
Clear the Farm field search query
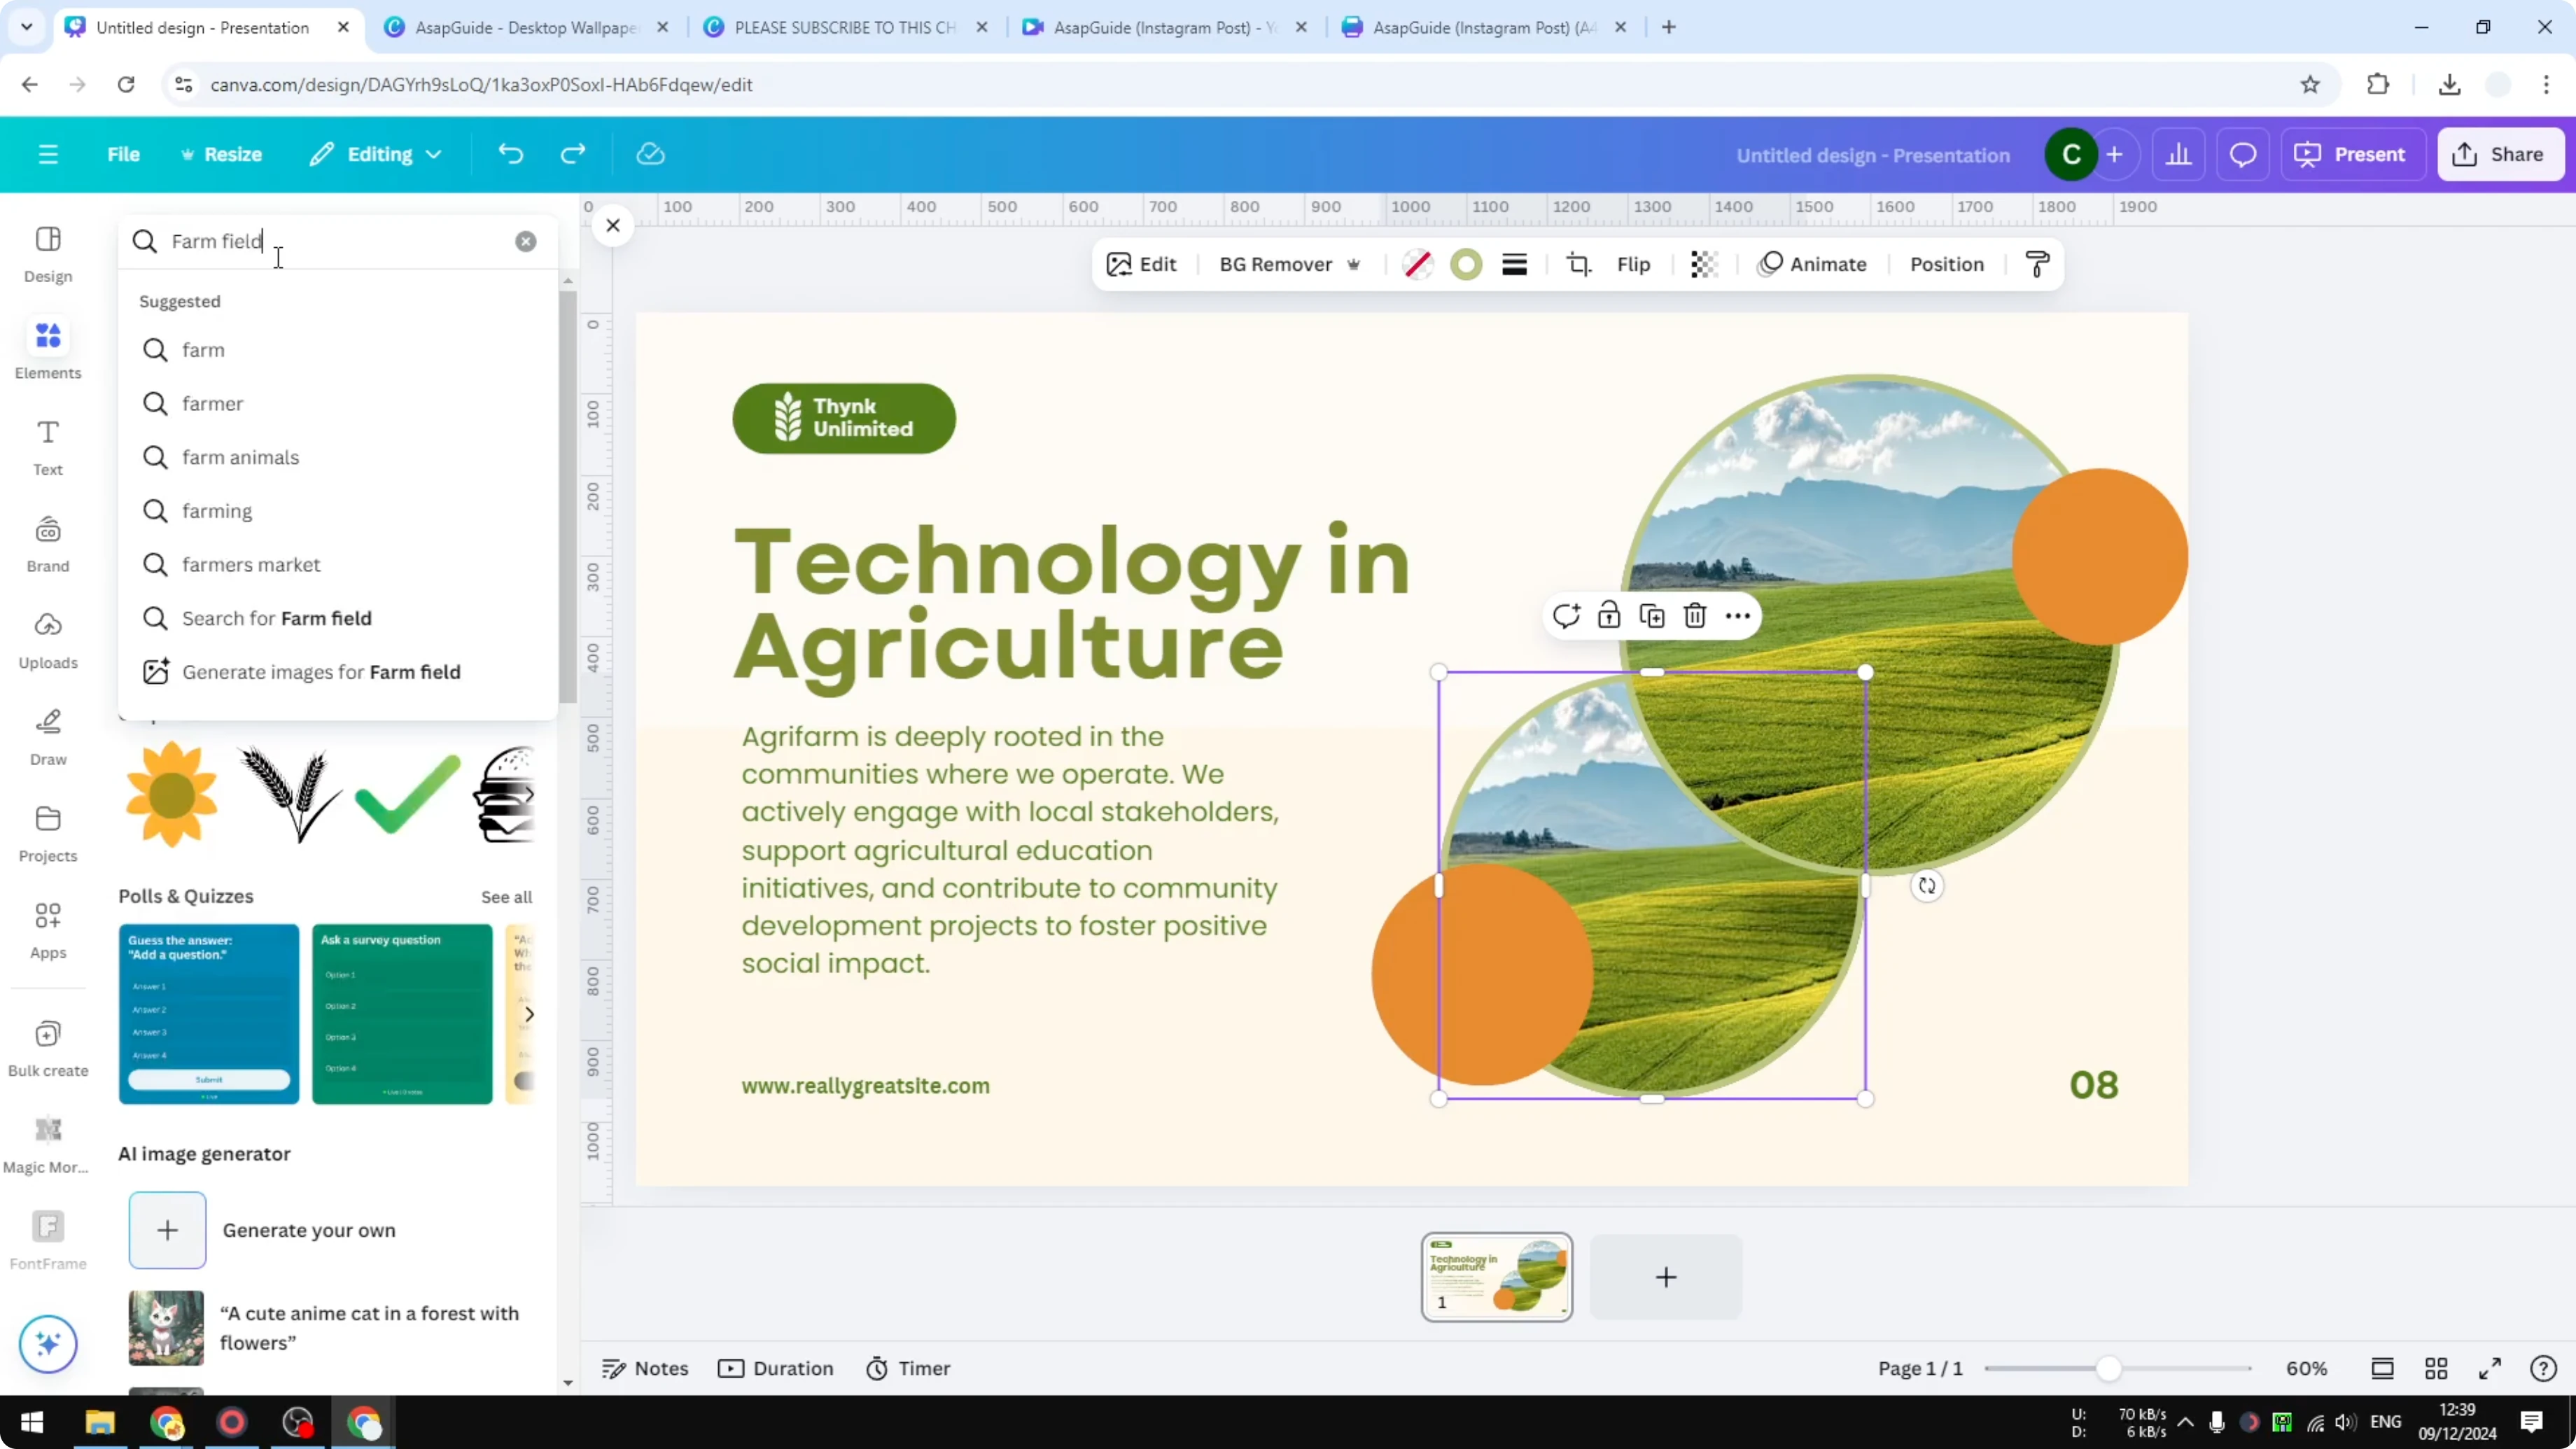coord(525,241)
